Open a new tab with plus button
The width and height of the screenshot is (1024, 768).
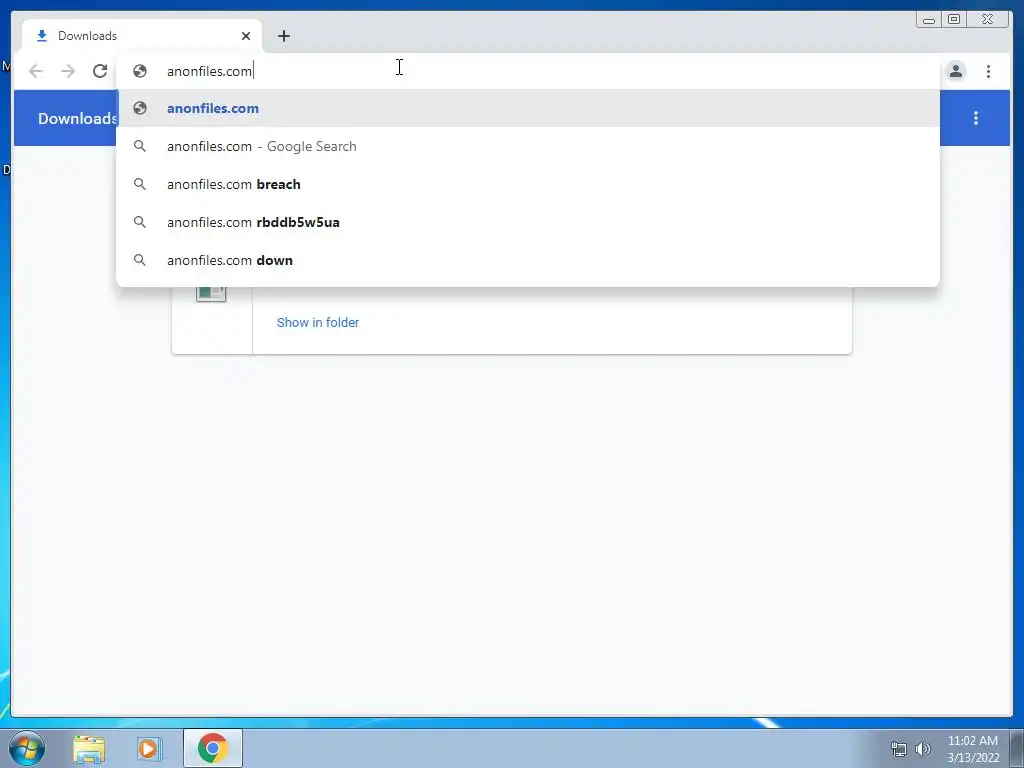pos(283,36)
